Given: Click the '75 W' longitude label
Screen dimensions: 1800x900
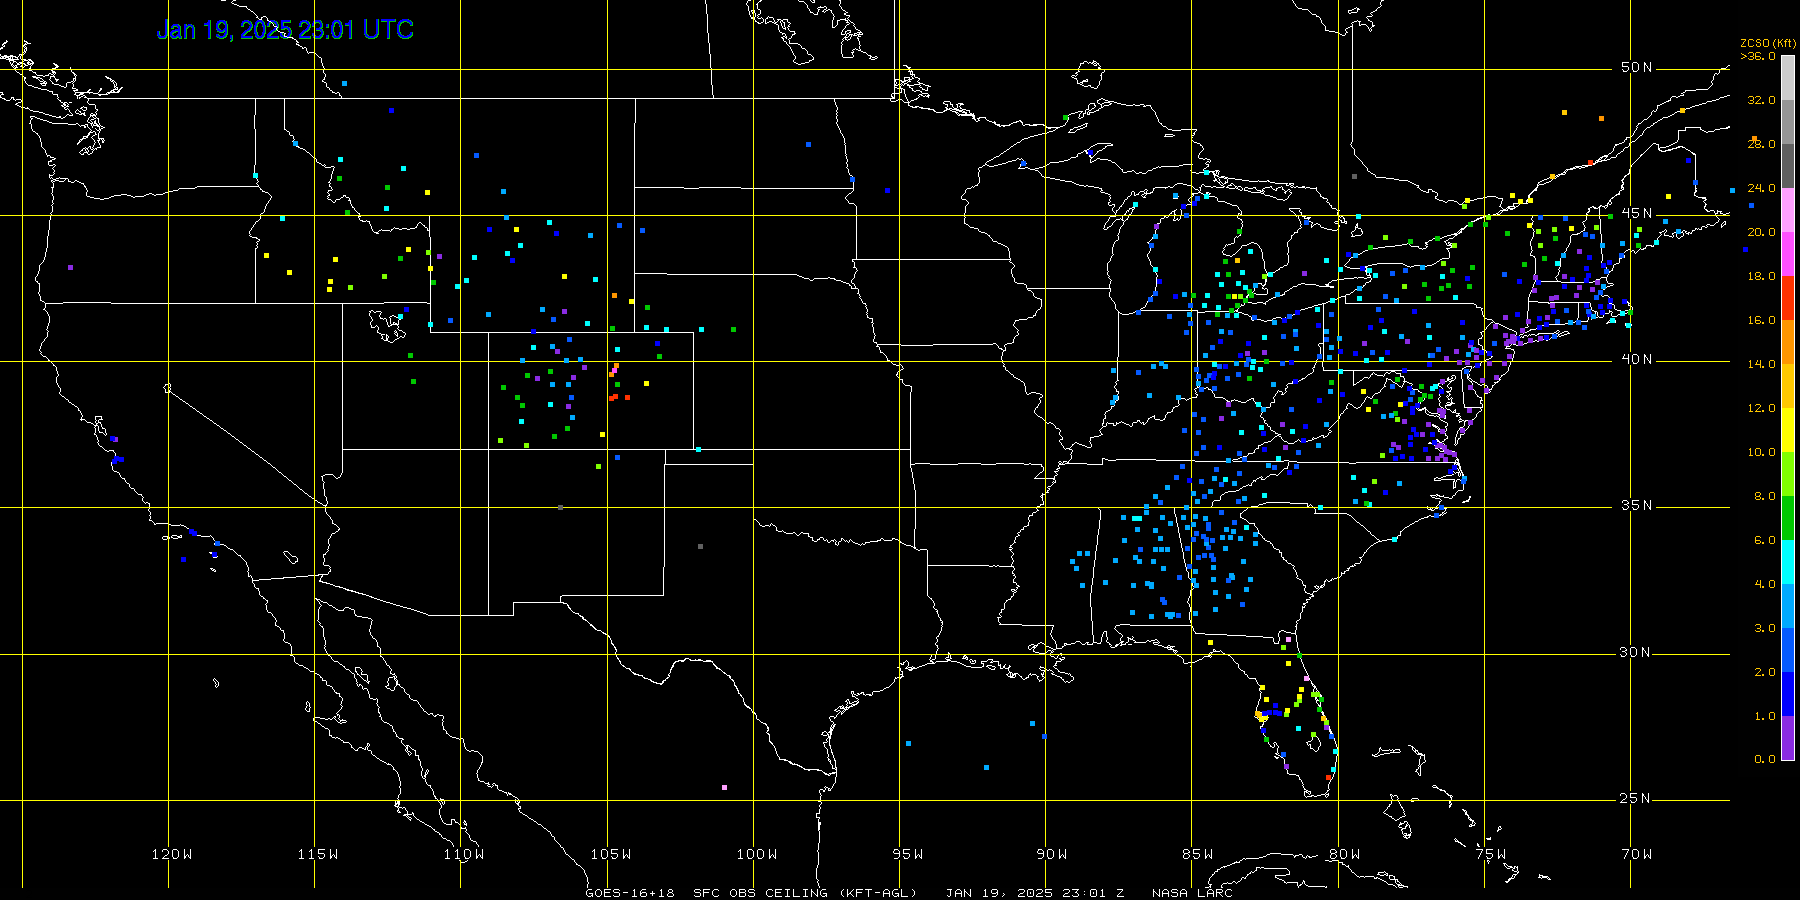Looking at the screenshot, I should click(x=1491, y=854).
